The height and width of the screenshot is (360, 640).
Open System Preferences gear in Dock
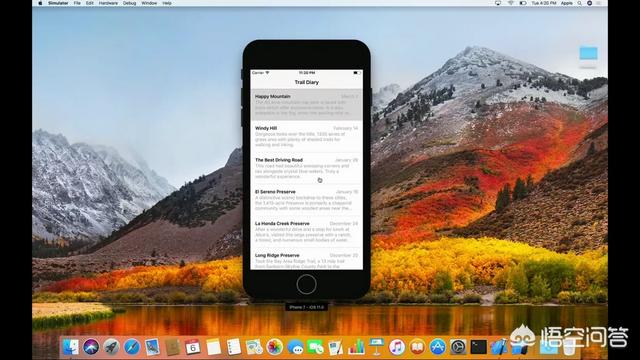458,347
